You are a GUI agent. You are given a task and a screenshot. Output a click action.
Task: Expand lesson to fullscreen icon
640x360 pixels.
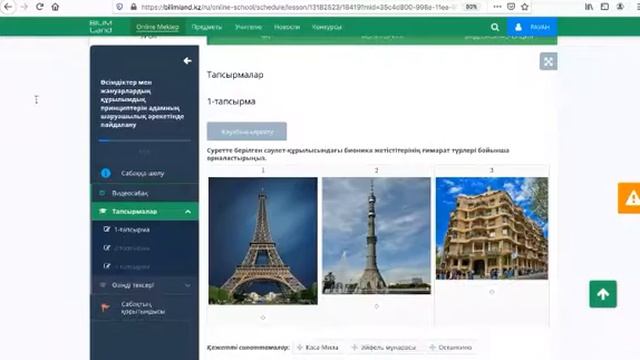click(x=548, y=62)
